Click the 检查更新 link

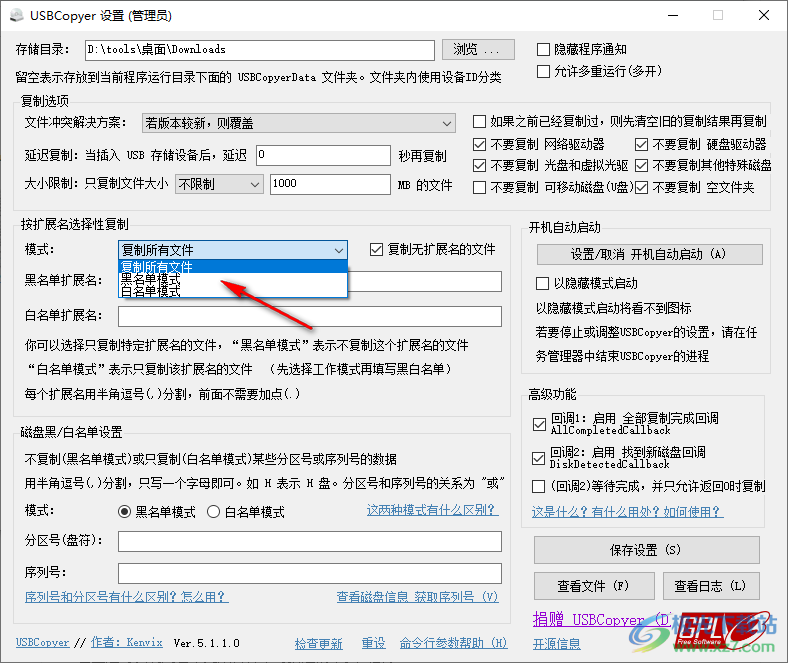319,643
